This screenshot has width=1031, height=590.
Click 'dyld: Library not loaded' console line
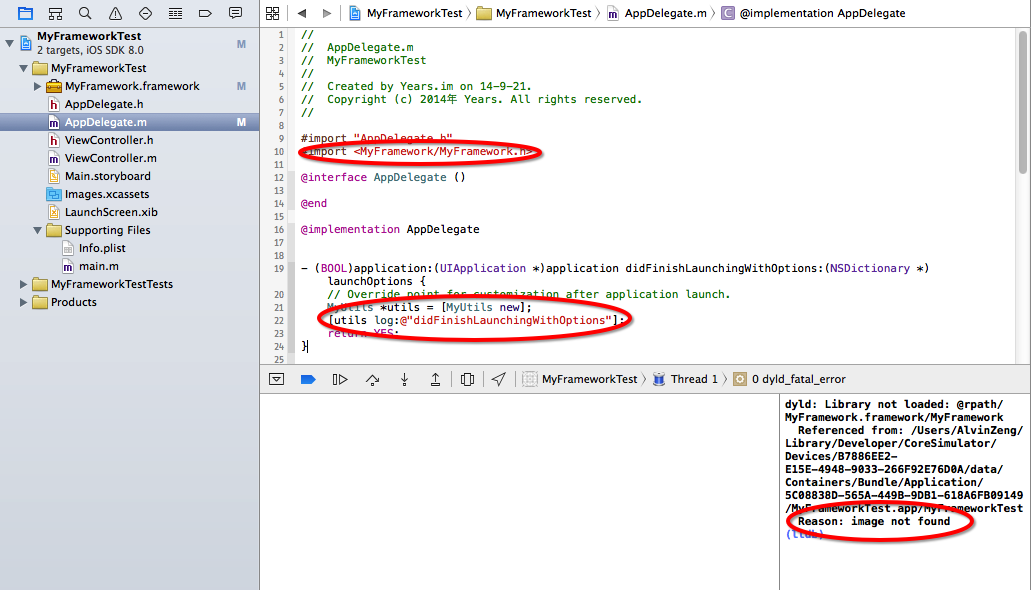pyautogui.click(x=894, y=405)
